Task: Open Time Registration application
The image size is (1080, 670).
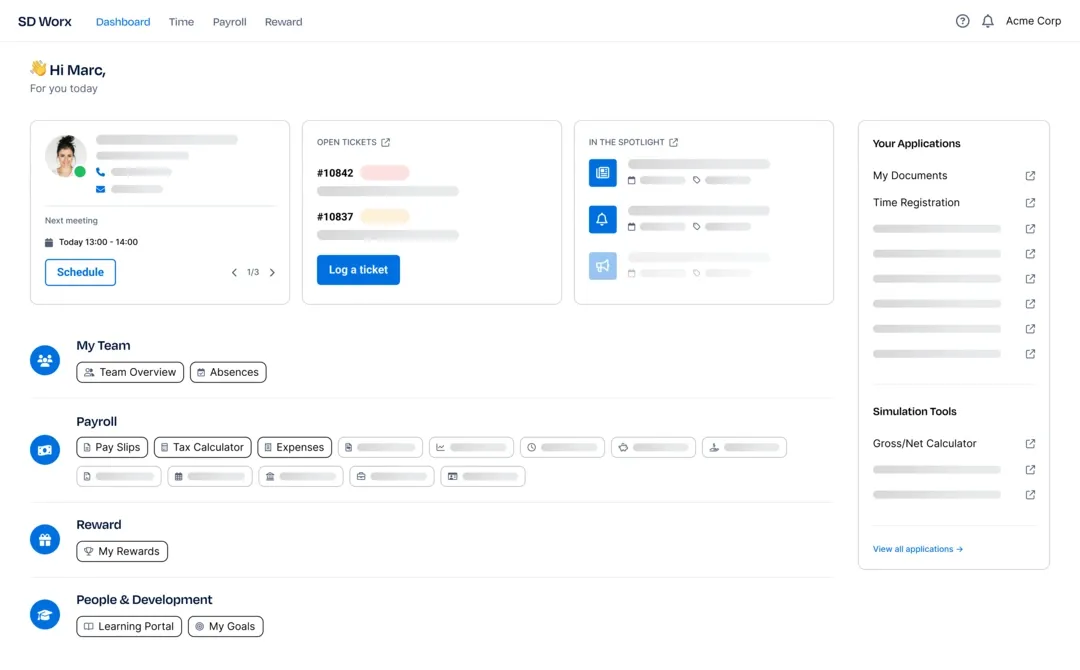Action: click(x=916, y=202)
